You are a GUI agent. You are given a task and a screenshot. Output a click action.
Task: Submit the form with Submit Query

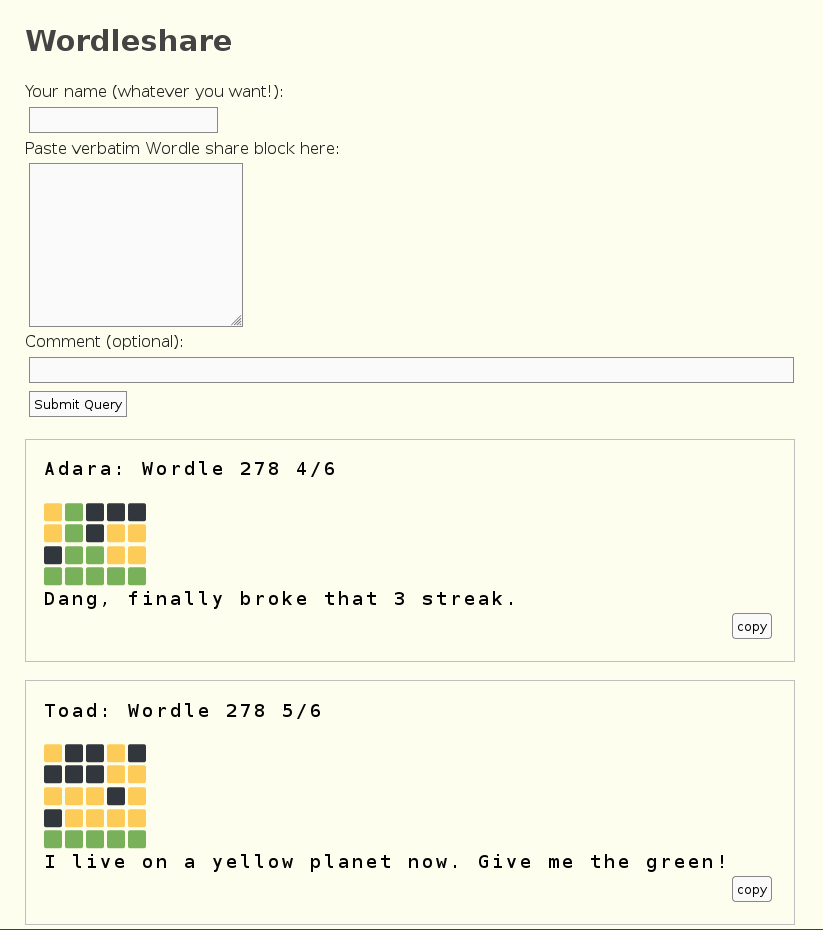coord(78,404)
